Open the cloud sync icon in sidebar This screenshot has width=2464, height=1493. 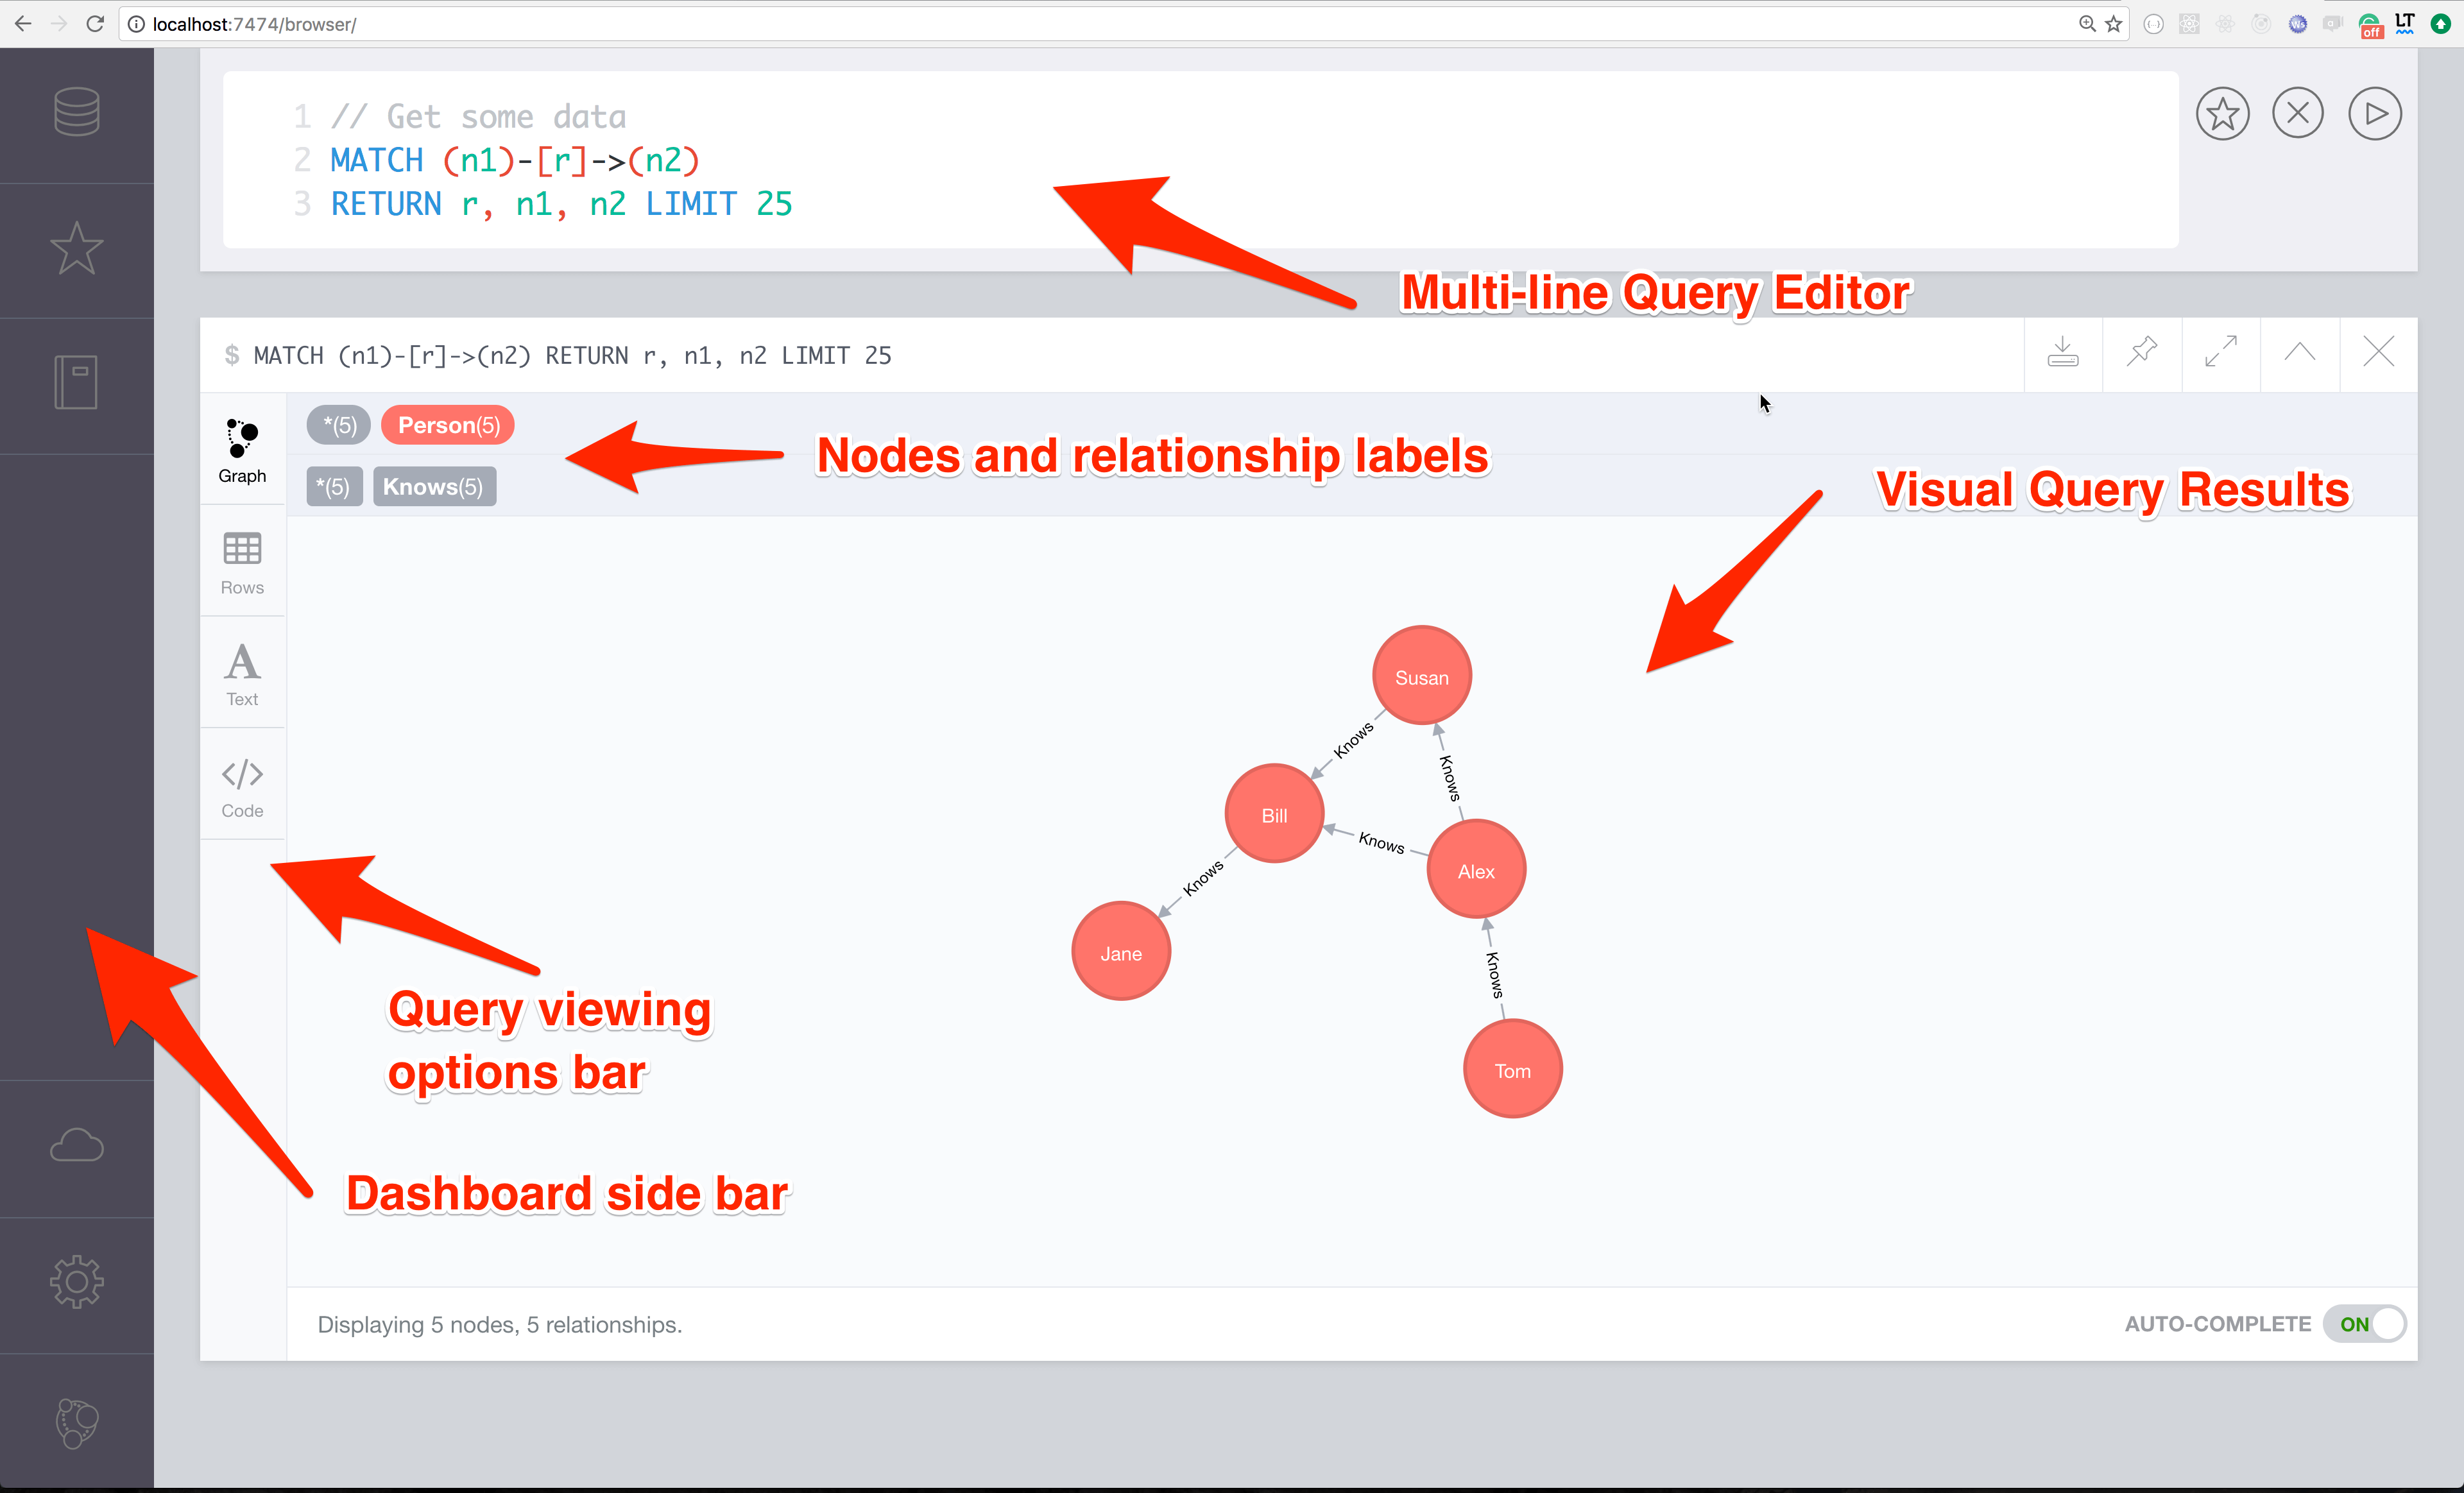(77, 1146)
